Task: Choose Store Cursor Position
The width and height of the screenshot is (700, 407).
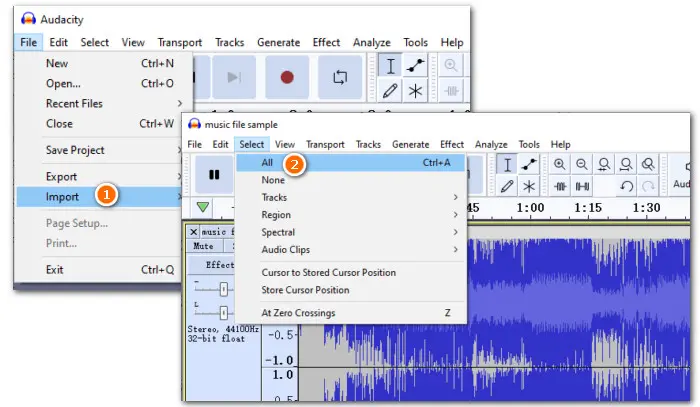Action: pyautogui.click(x=351, y=290)
